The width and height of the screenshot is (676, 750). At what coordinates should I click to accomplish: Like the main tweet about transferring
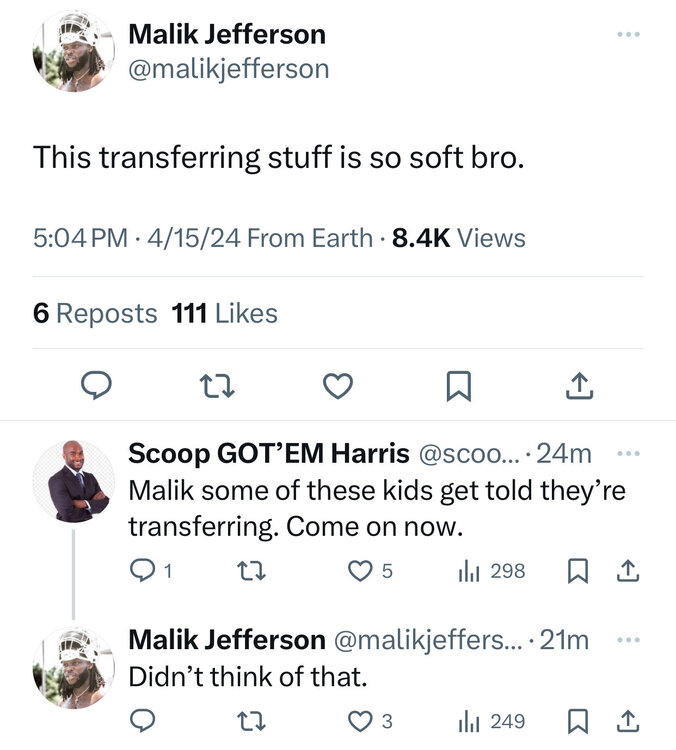click(339, 385)
